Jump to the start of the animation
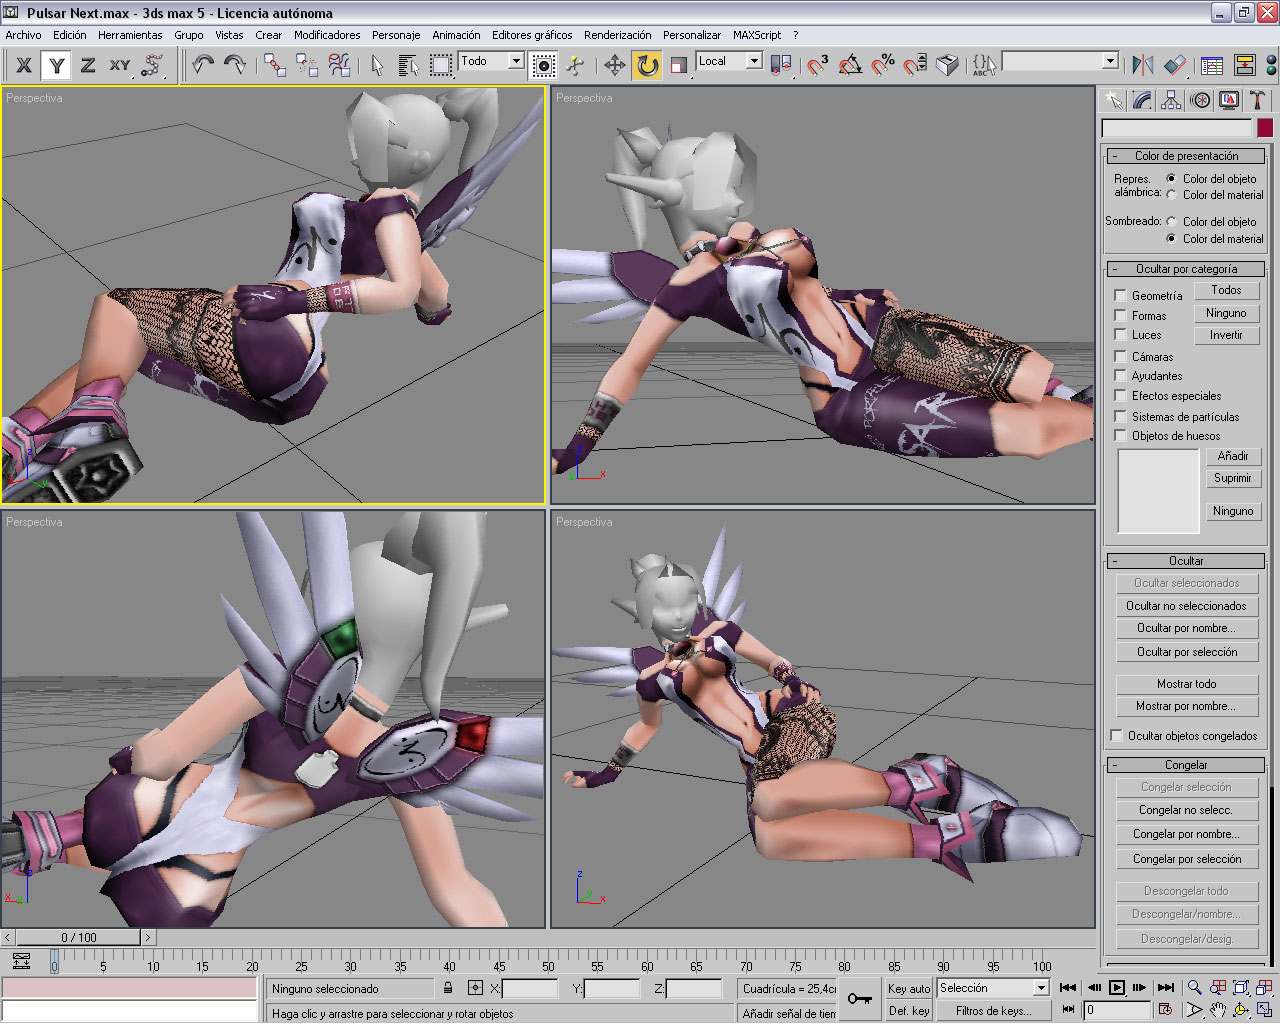This screenshot has height=1024, width=1280. point(1068,988)
